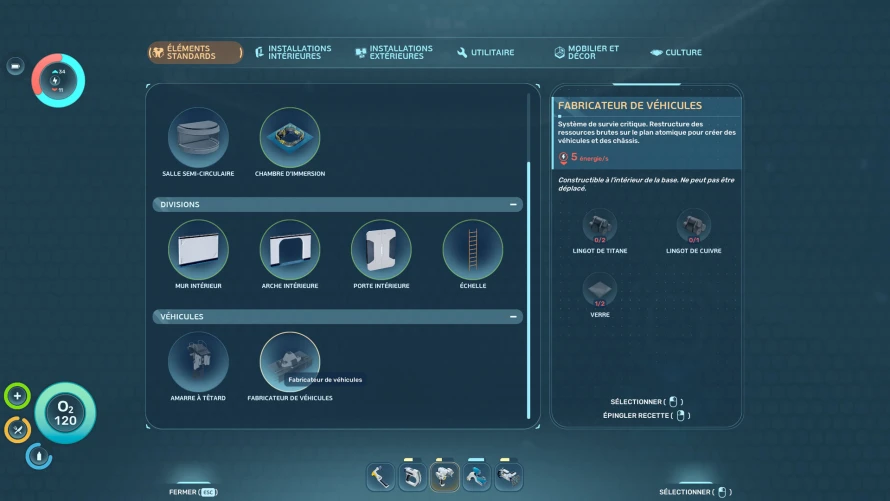Choose the Arche intérieure piece
This screenshot has width=890, height=501.
[x=289, y=250]
